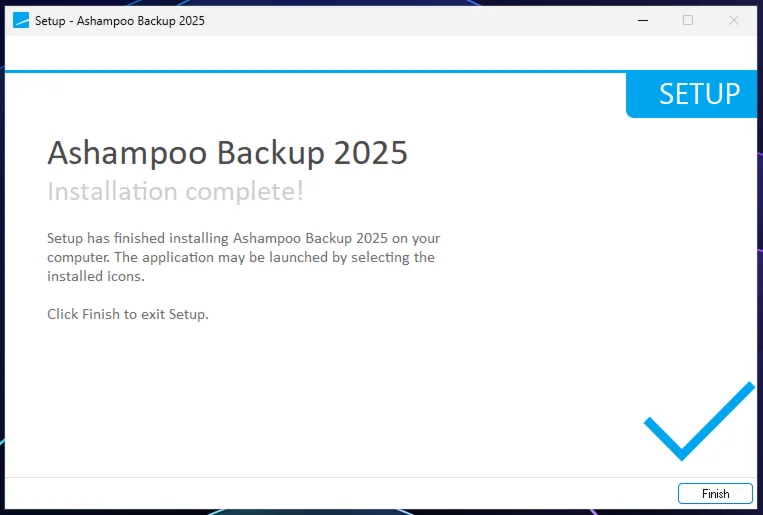Click the 'Ashampoo Backup 2025' heading
Screen dimensions: 763x515
(x=227, y=153)
